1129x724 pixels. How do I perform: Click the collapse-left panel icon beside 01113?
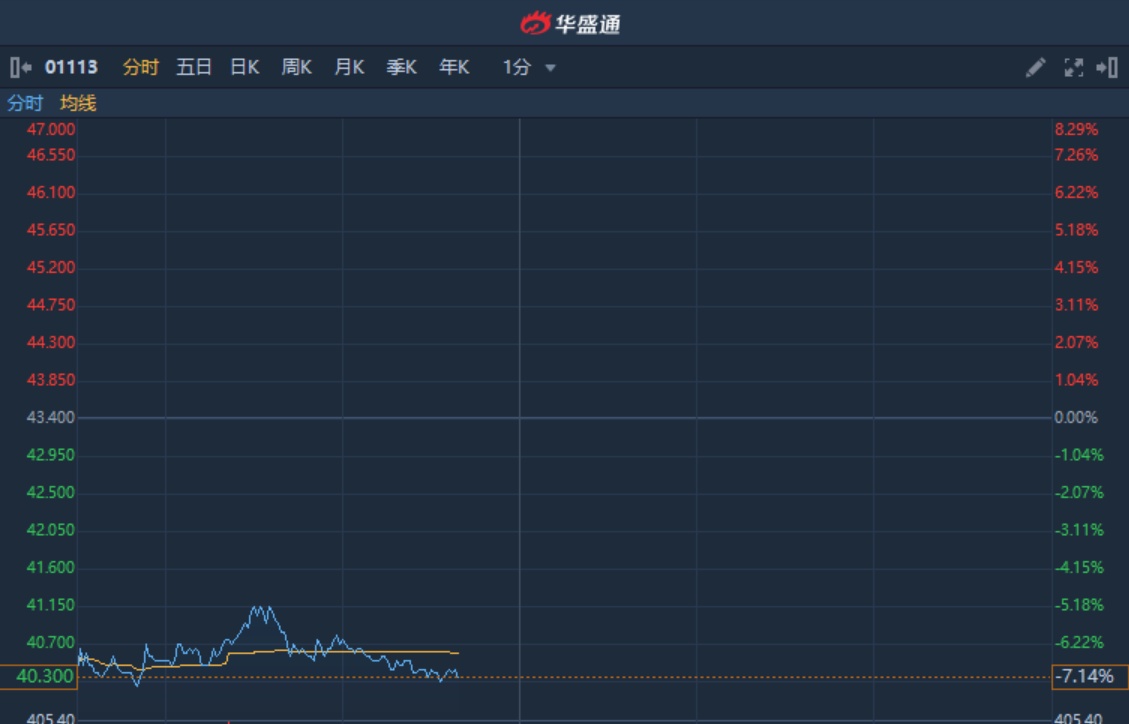click(x=20, y=68)
